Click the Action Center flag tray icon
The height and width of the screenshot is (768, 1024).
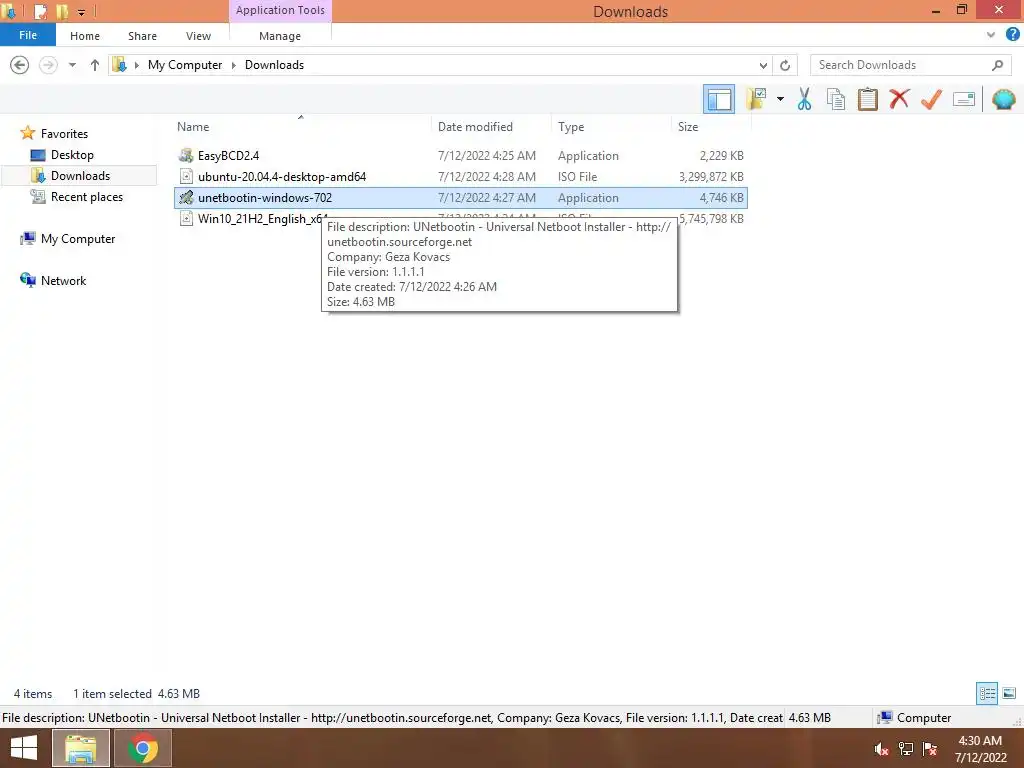[x=930, y=749]
